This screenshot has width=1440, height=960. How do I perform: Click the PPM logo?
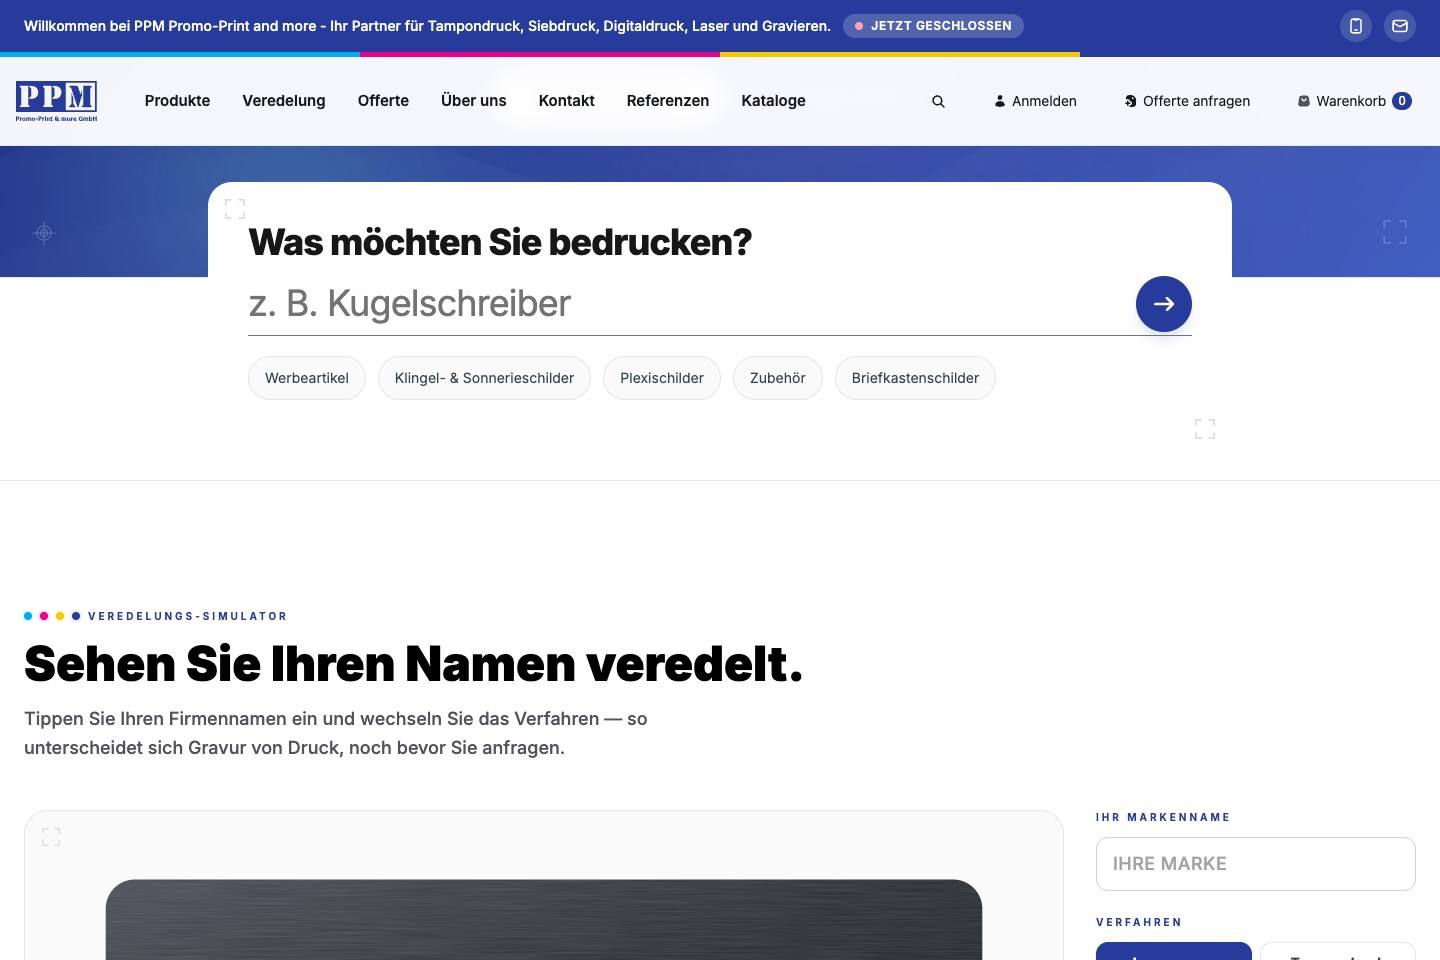point(56,101)
